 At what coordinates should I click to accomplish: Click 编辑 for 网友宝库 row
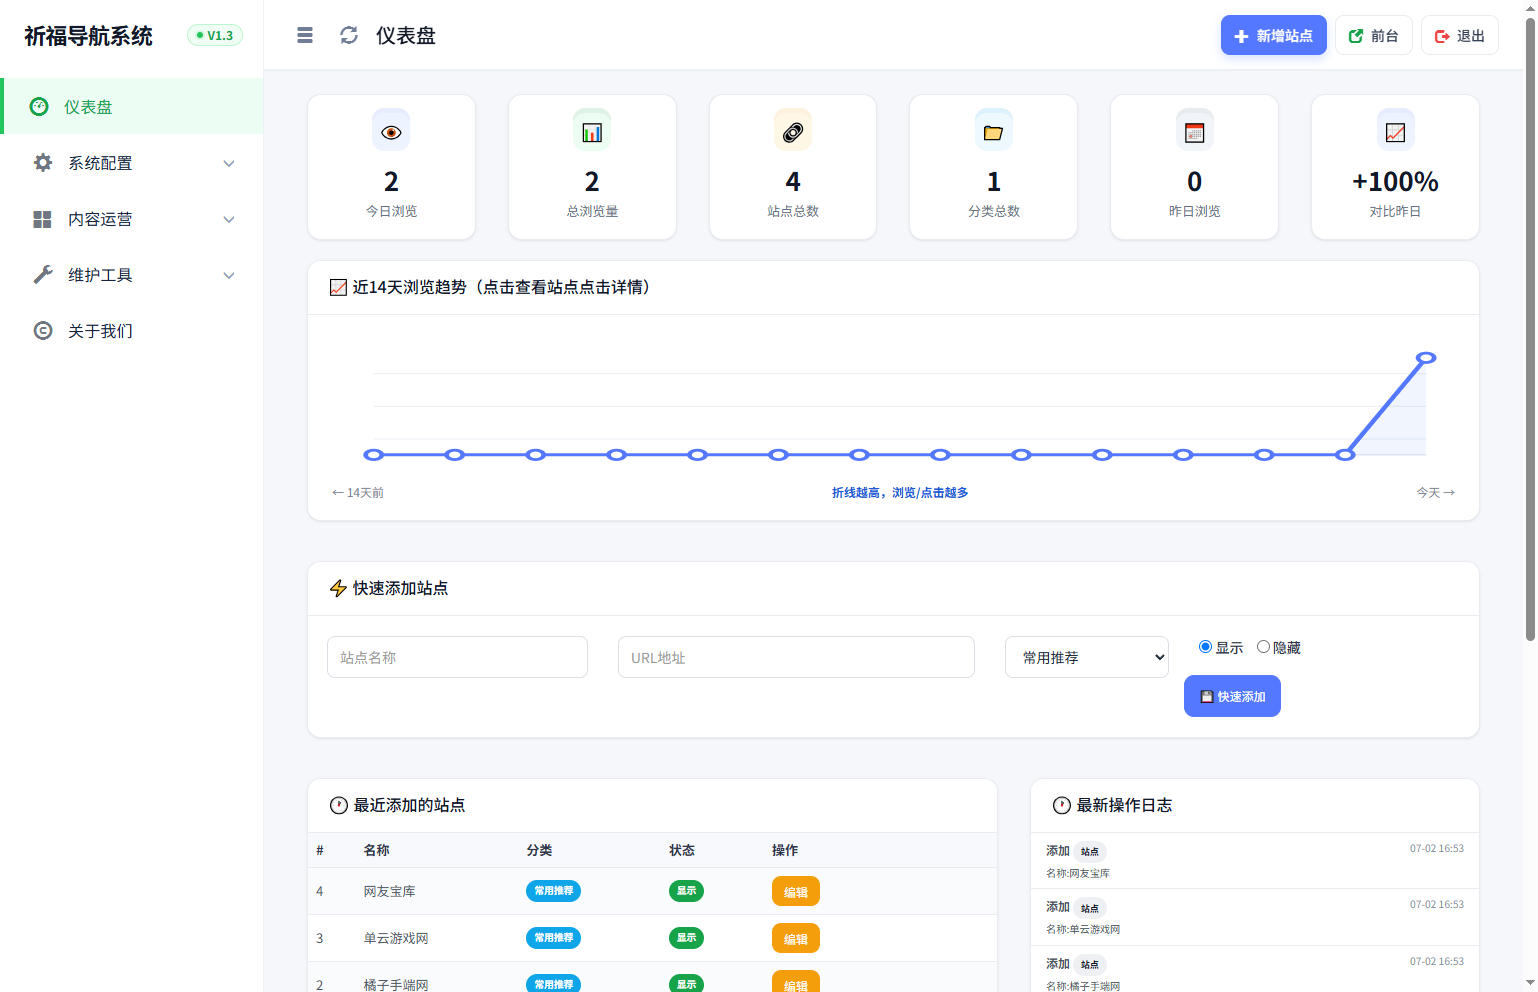[x=796, y=891]
